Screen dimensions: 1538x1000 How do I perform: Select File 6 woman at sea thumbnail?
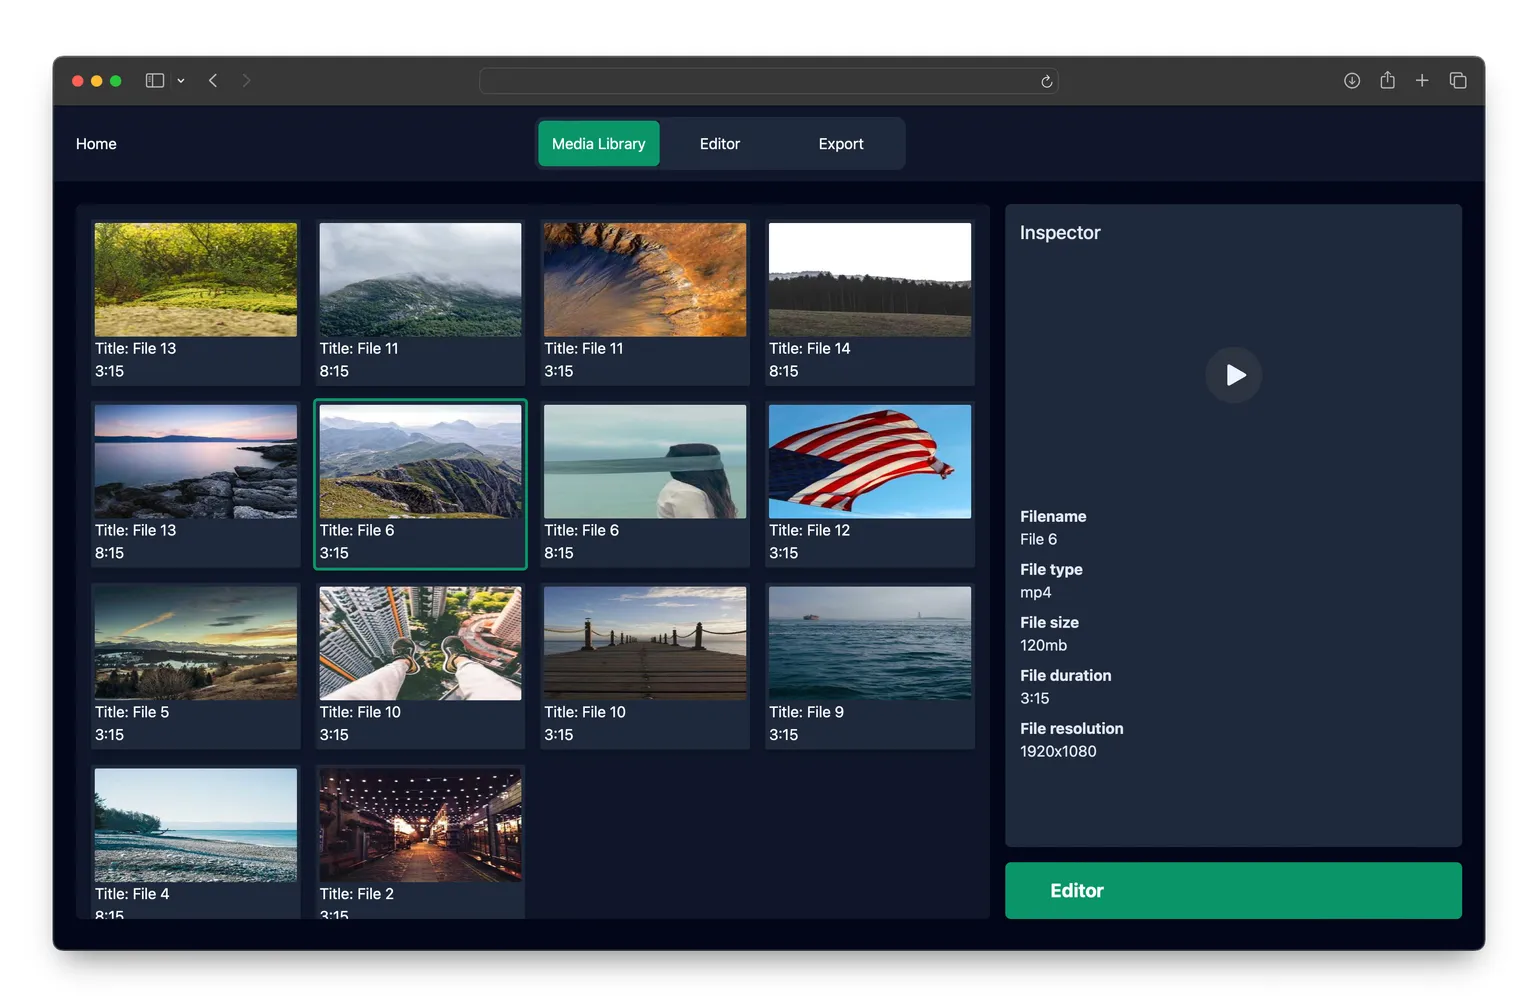point(645,462)
